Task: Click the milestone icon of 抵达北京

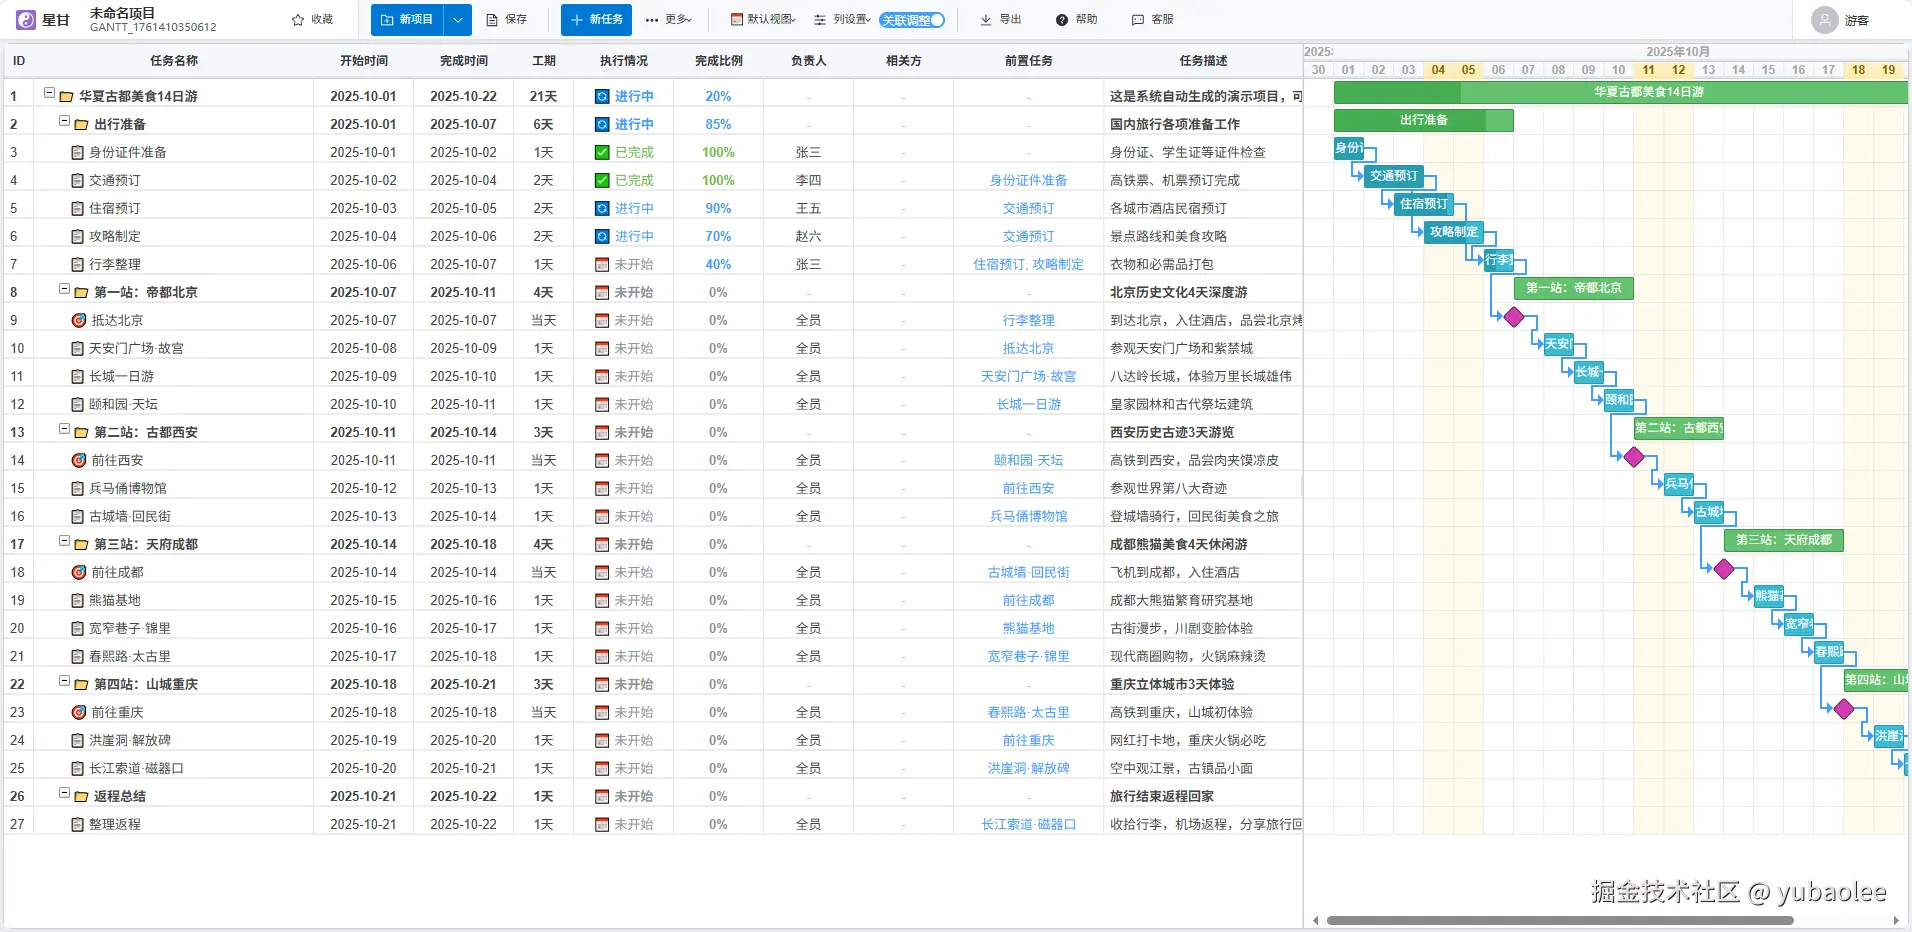Action: (x=79, y=320)
